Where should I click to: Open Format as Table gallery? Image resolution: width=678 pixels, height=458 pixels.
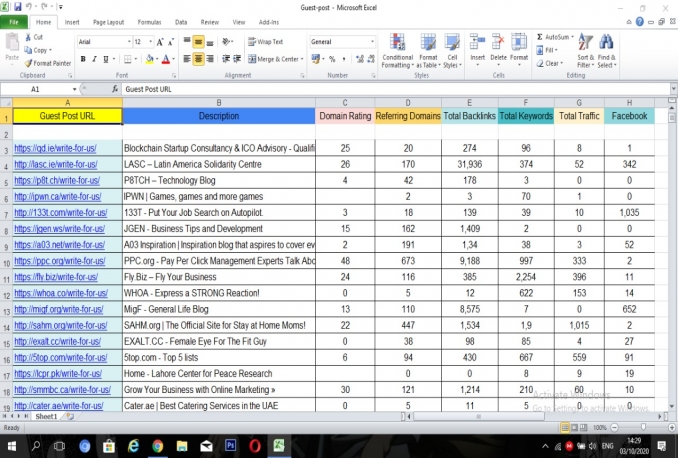coord(427,52)
